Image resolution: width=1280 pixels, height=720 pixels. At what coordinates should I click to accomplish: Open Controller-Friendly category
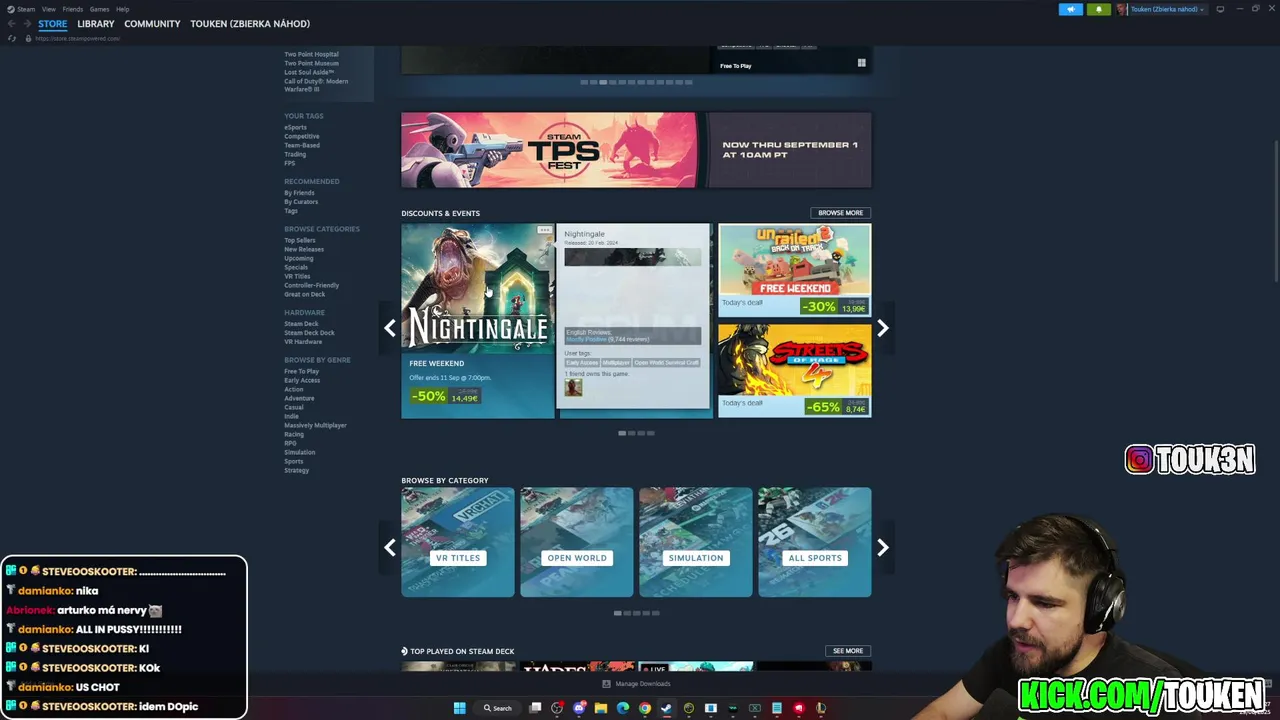tap(311, 285)
